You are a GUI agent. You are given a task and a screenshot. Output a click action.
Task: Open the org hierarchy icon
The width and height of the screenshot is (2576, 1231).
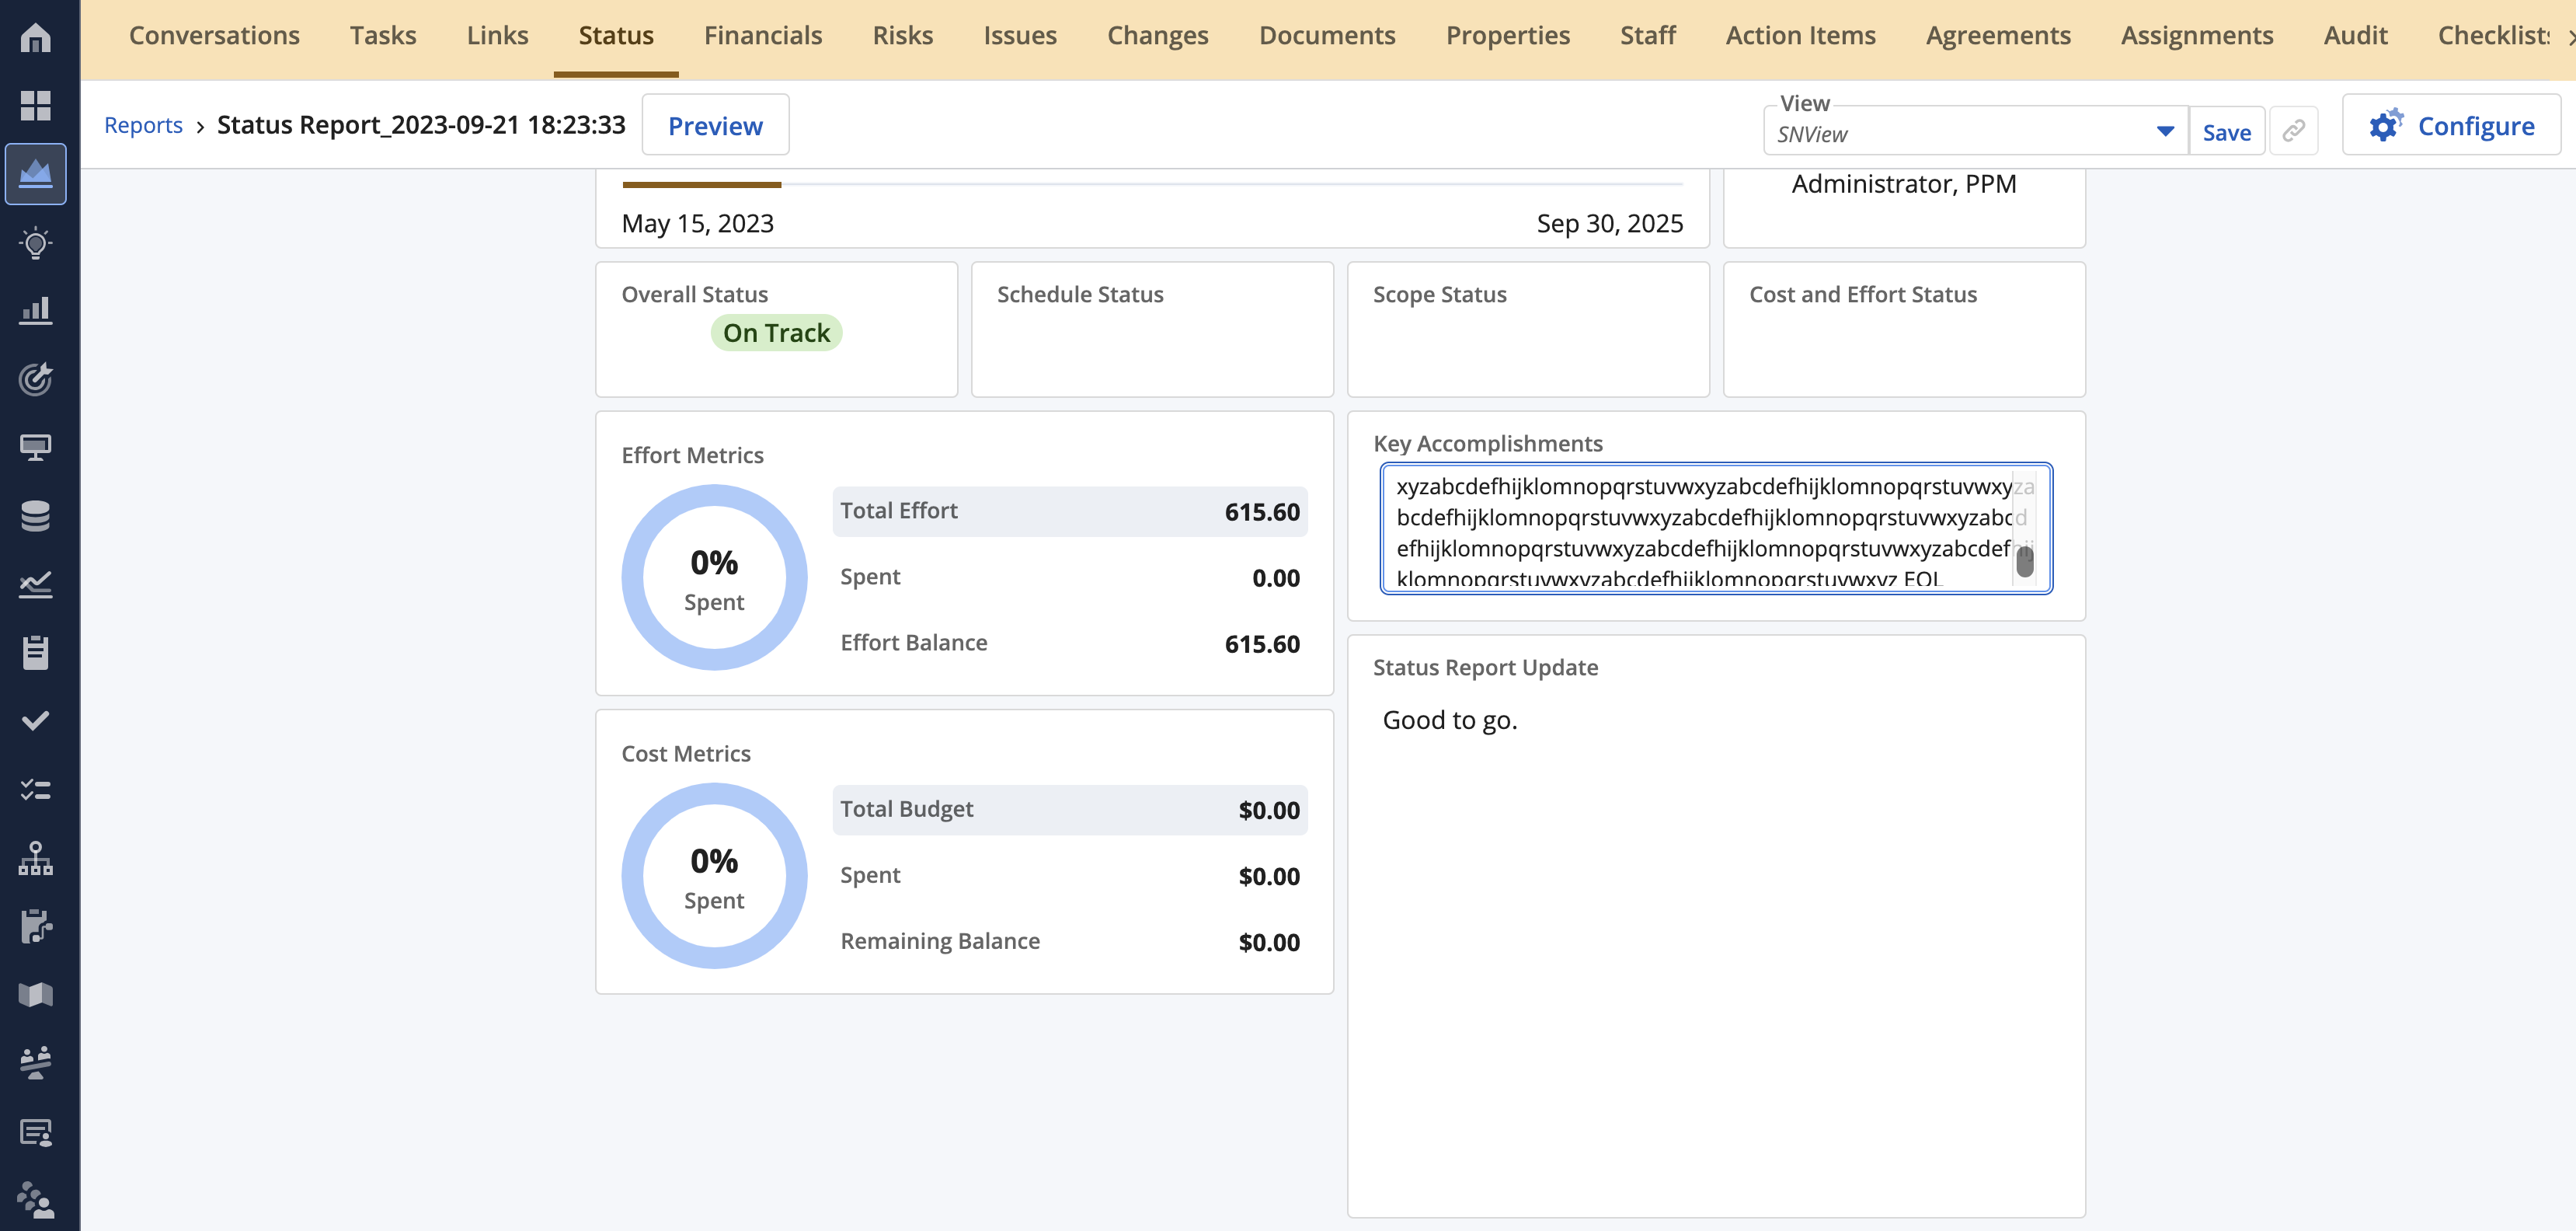pyautogui.click(x=36, y=858)
